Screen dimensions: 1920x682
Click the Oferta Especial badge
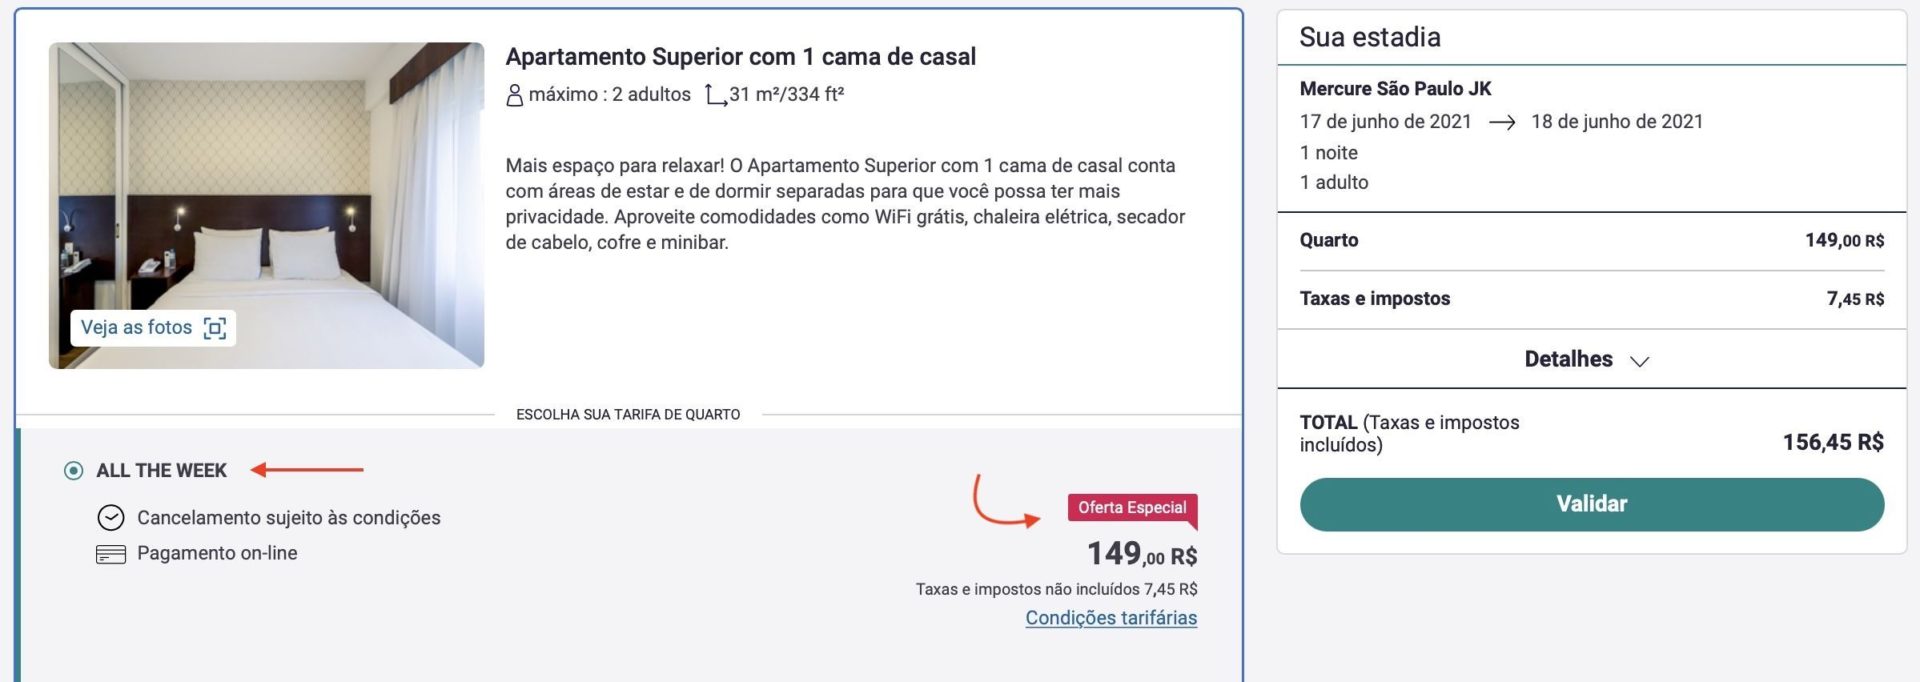click(1132, 508)
